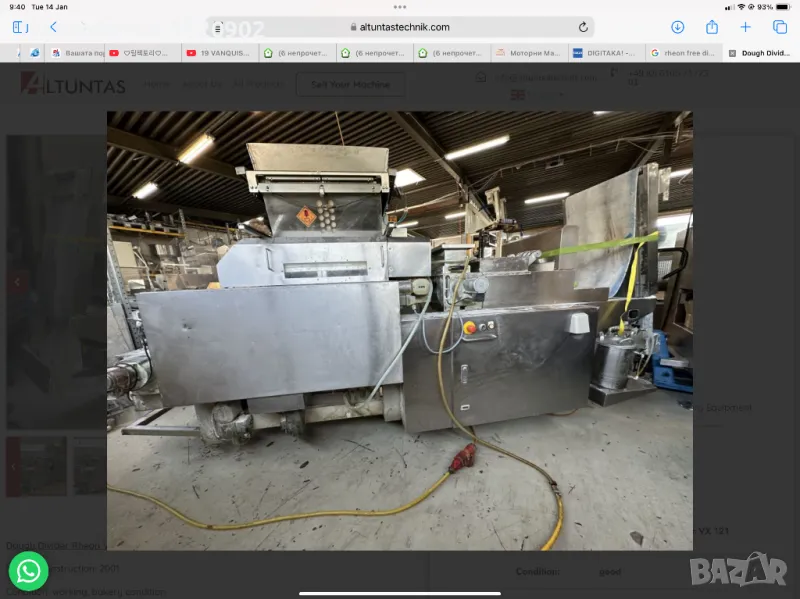Open WhatsApp chat bubble

(29, 571)
